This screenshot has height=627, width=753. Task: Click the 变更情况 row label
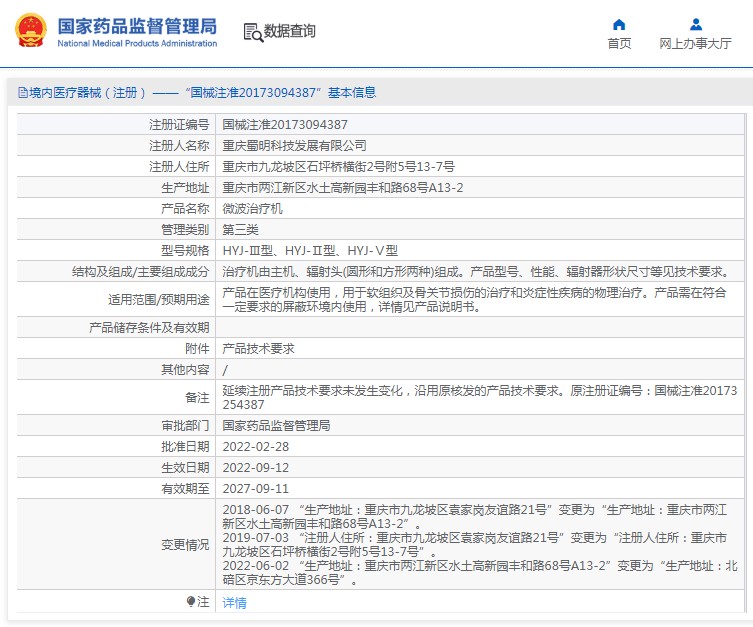coord(185,545)
